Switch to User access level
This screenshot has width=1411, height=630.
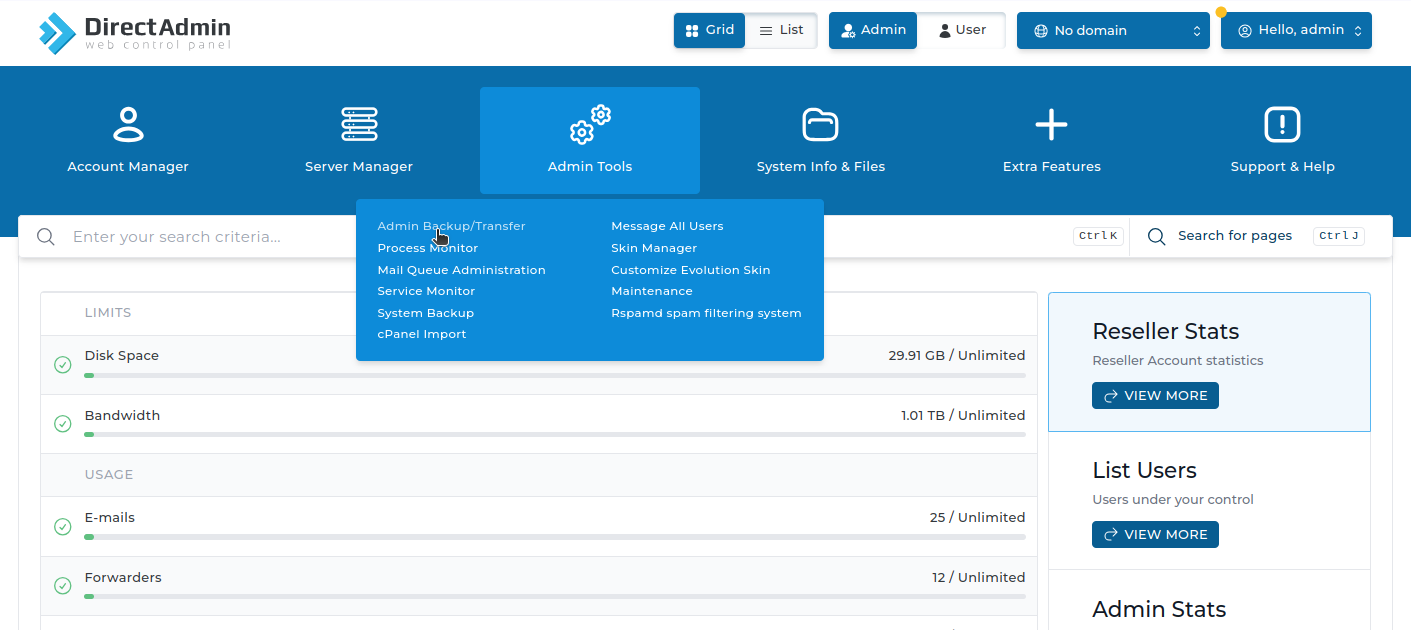pos(961,30)
